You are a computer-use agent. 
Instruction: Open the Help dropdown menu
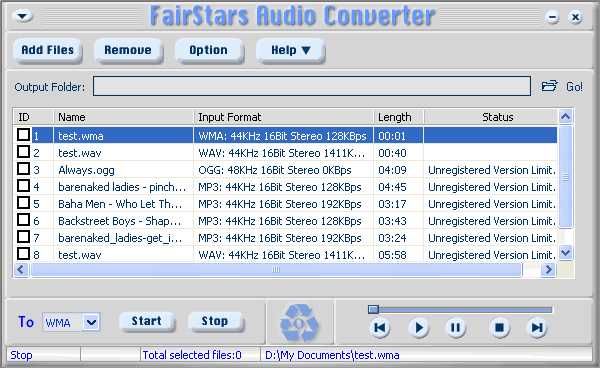[290, 50]
